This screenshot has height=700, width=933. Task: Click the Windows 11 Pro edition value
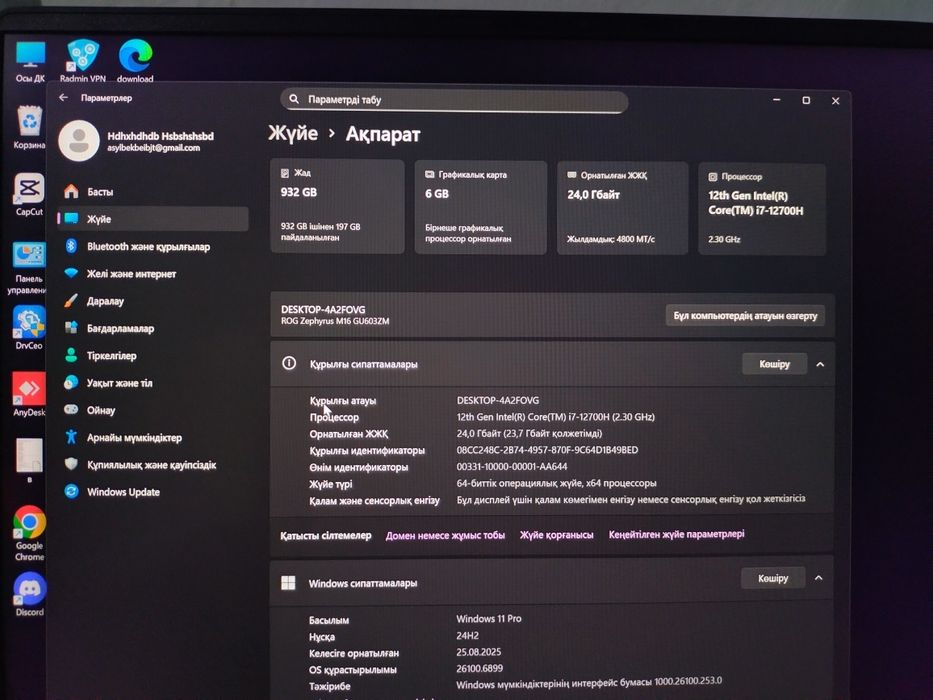coord(489,619)
